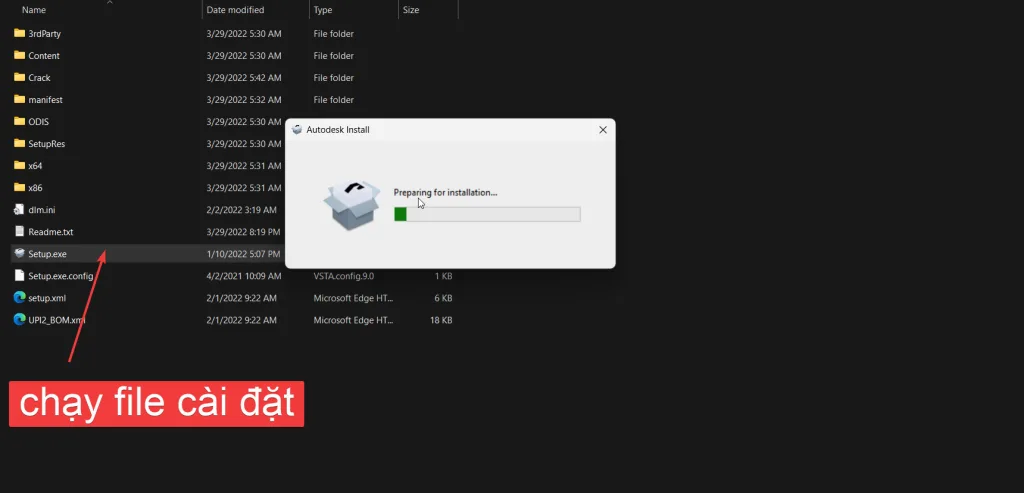Sort files by the Size column
The image size is (1024, 493).
pyautogui.click(x=411, y=10)
